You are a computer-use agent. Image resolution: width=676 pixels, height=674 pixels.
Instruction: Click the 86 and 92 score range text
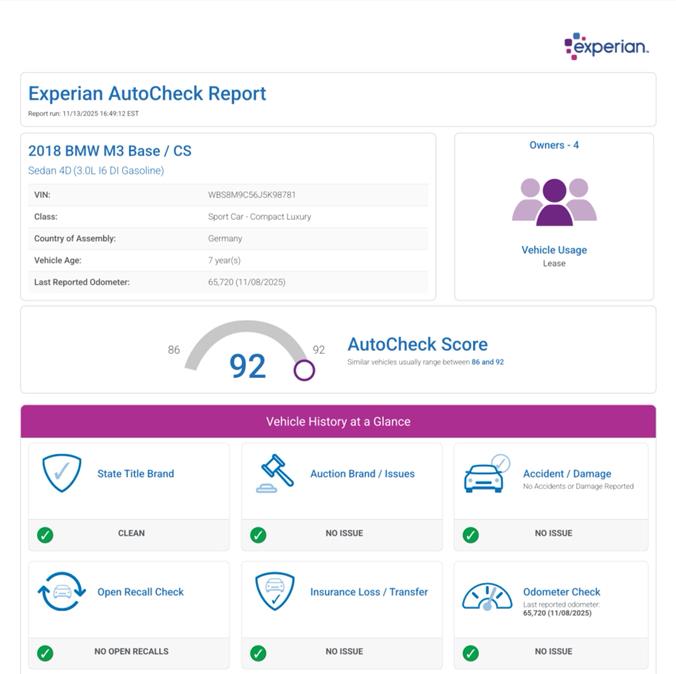pyautogui.click(x=487, y=362)
